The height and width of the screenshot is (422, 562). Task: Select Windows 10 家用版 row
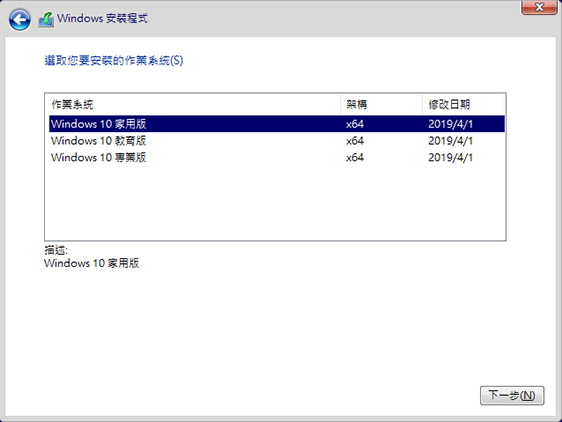pos(277,124)
